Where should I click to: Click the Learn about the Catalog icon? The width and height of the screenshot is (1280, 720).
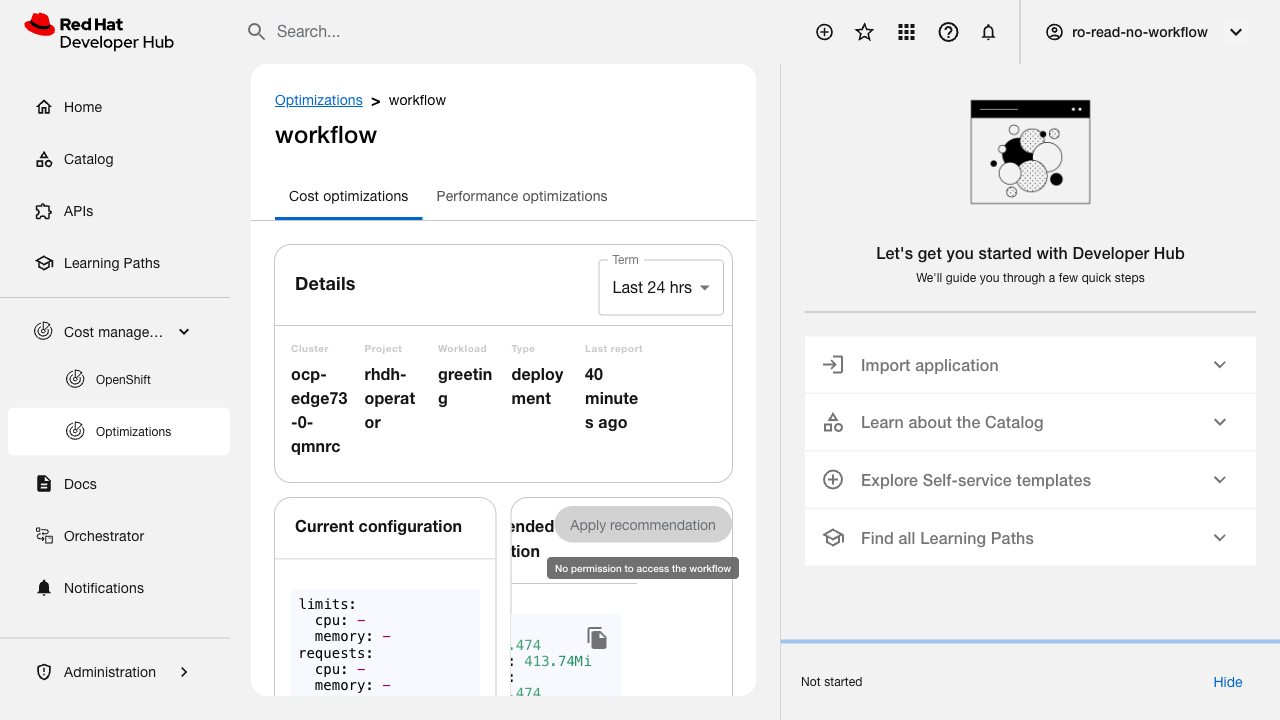[x=833, y=422]
